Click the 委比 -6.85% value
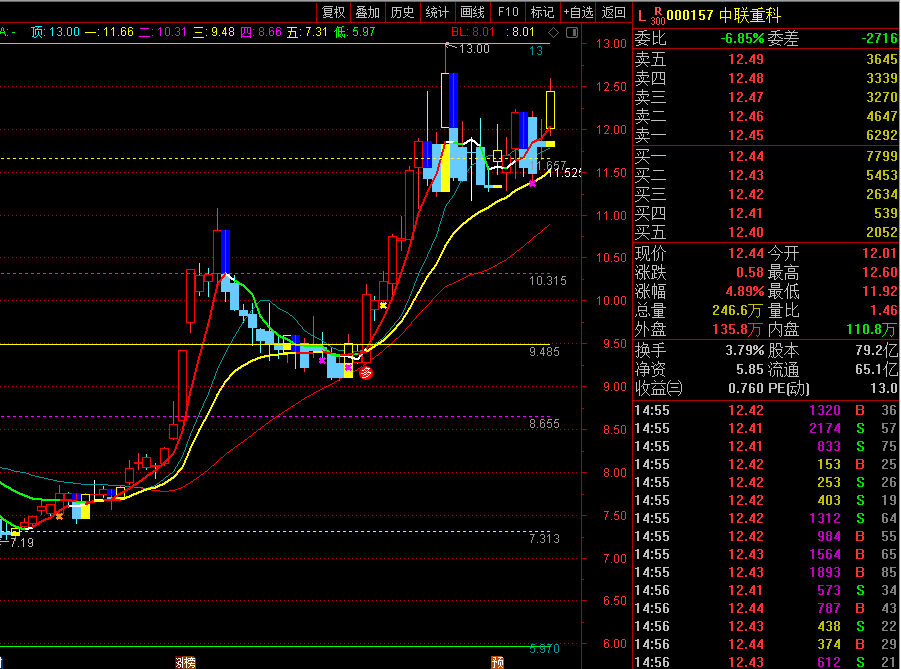Image resolution: width=901 pixels, height=669 pixels. coord(742,39)
